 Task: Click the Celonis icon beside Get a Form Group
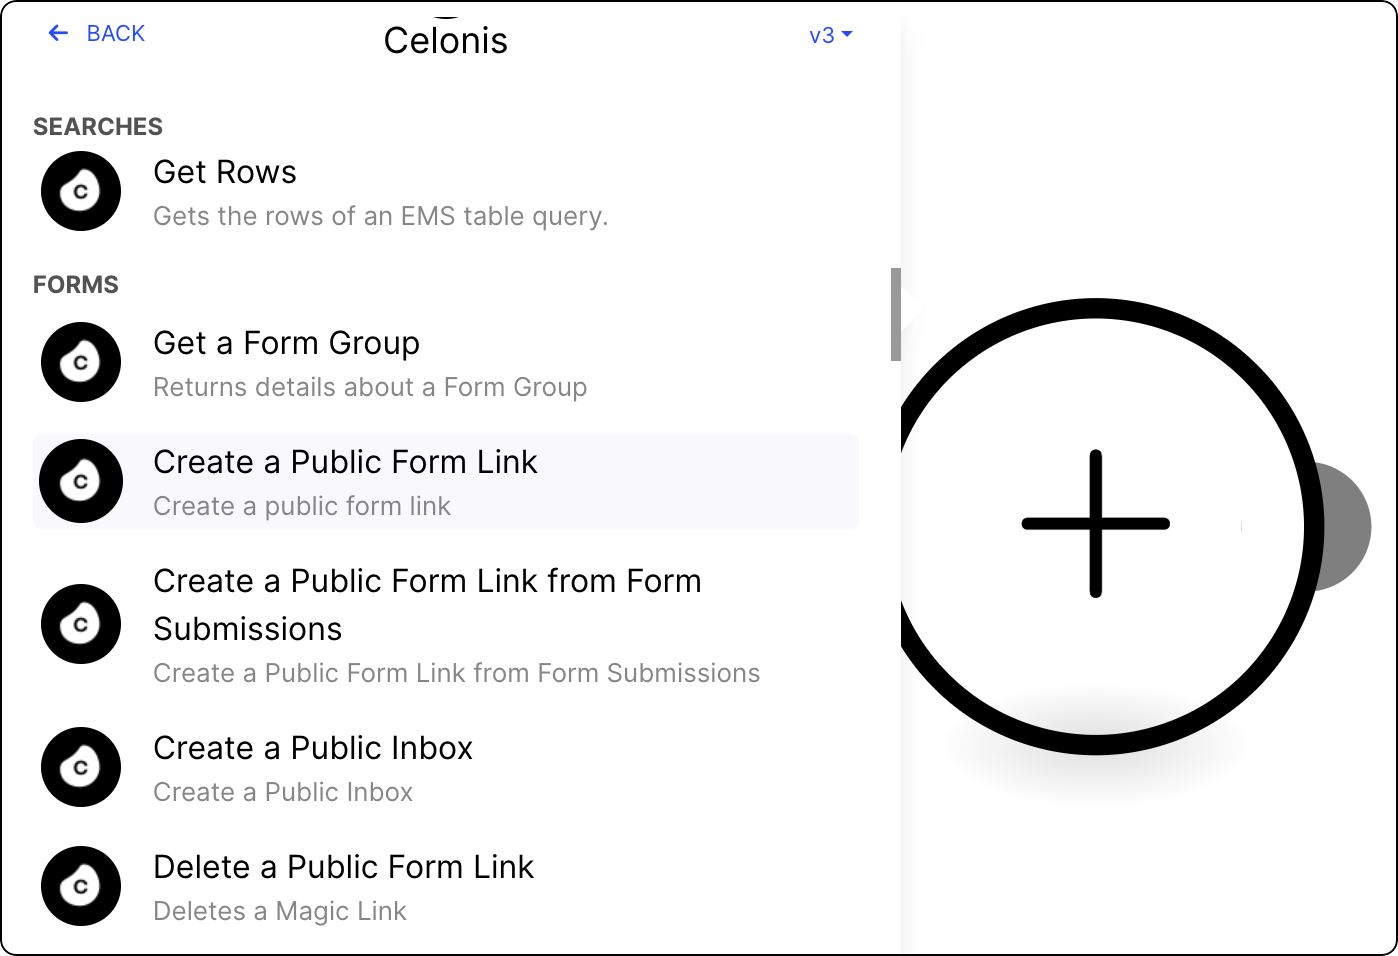coord(81,362)
